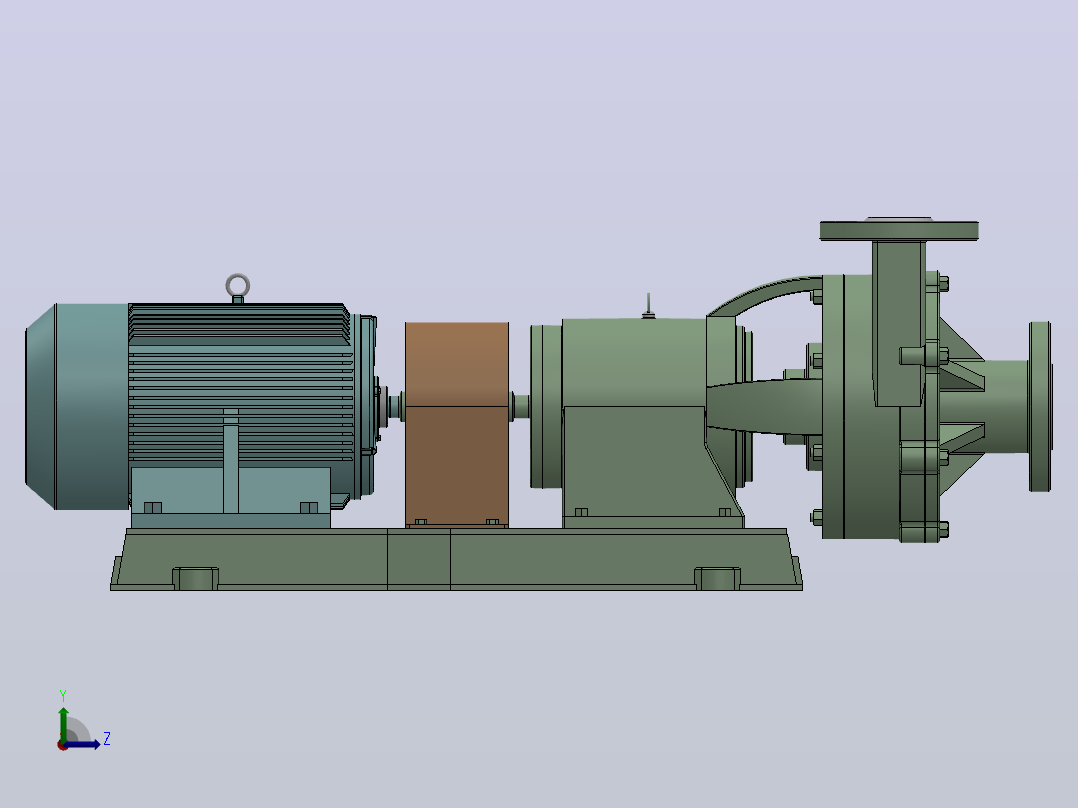1078x808 pixels.
Task: Select the brown coupling guard
Action: [x=457, y=424]
